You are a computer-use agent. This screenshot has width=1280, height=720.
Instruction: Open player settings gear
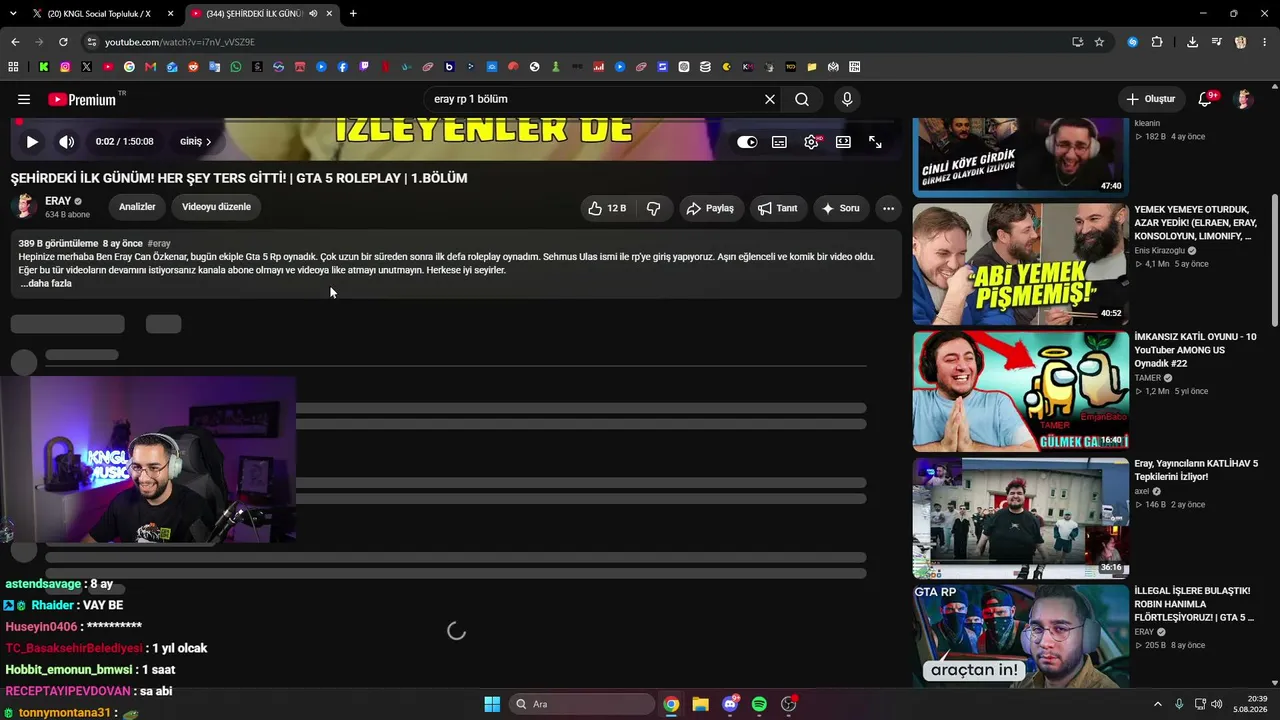[x=811, y=142]
